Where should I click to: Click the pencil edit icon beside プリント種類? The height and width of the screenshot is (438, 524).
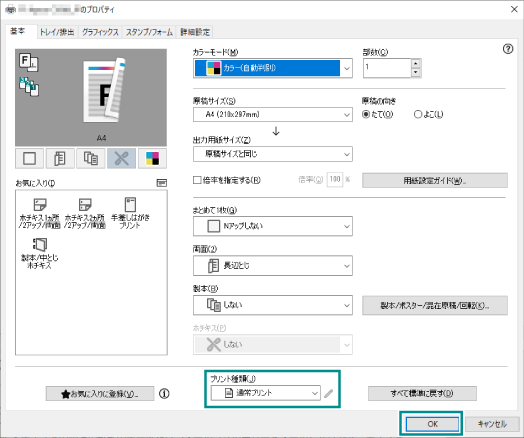point(329,393)
